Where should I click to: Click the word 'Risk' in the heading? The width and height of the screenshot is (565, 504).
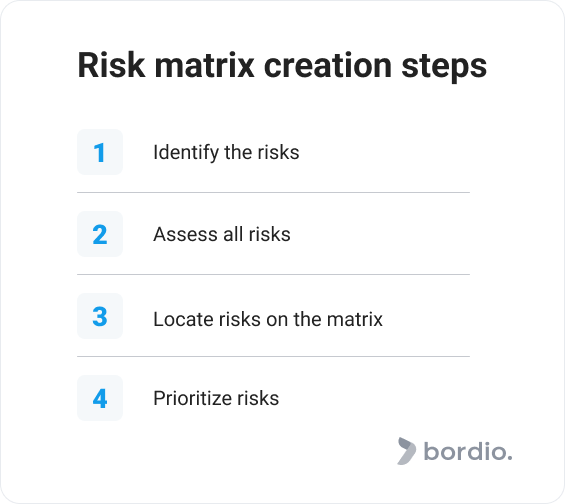click(x=112, y=65)
